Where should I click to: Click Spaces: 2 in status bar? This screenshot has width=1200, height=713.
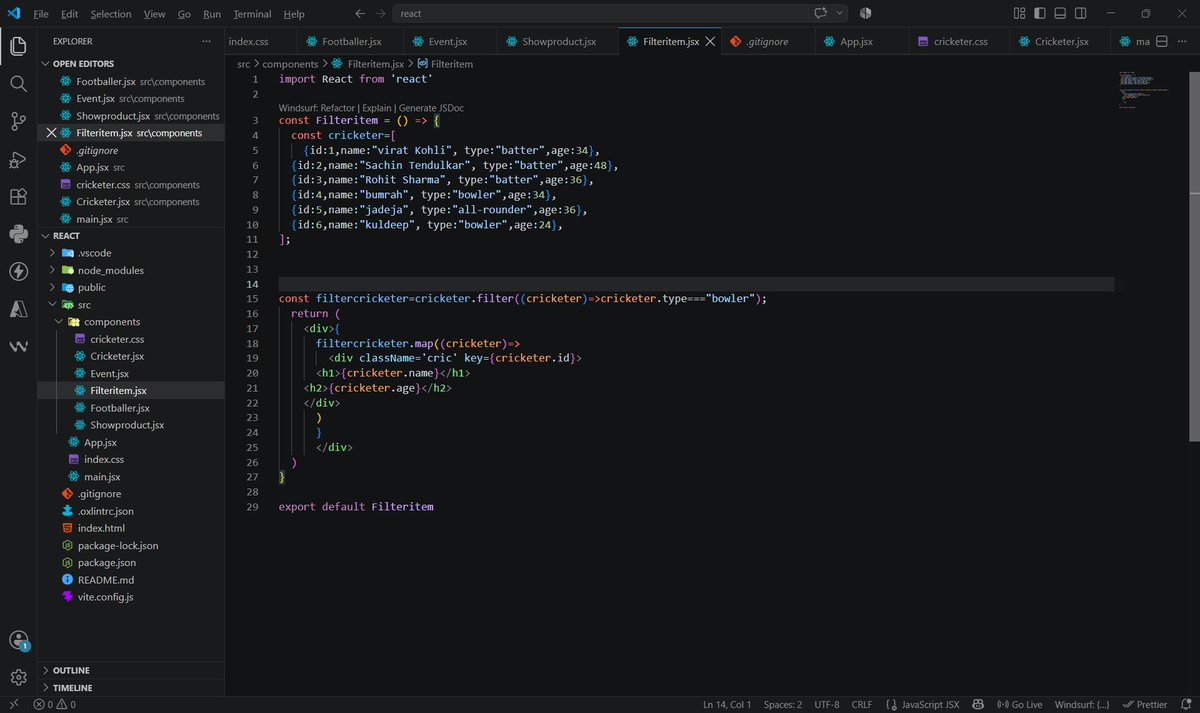(x=783, y=704)
